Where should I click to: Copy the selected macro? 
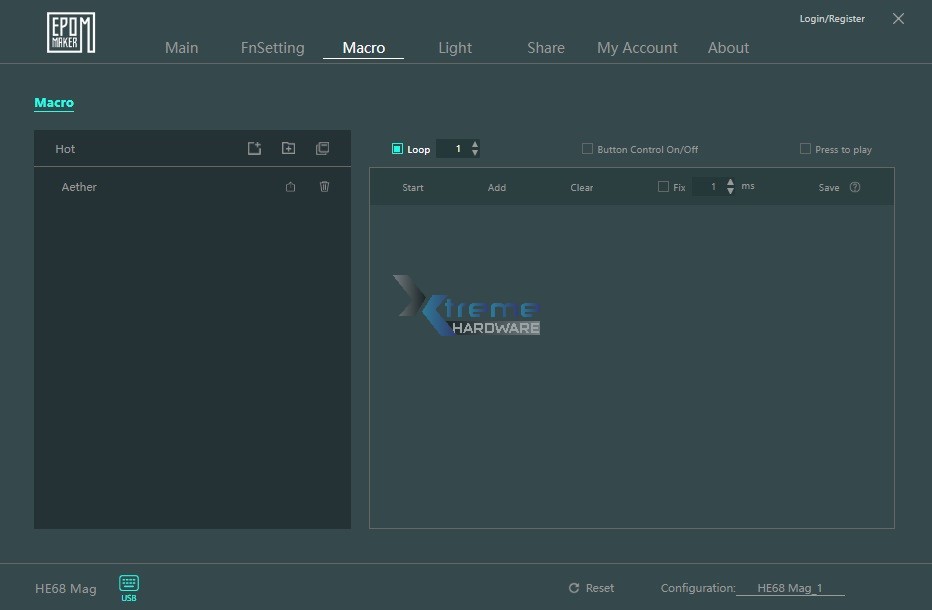(x=322, y=148)
